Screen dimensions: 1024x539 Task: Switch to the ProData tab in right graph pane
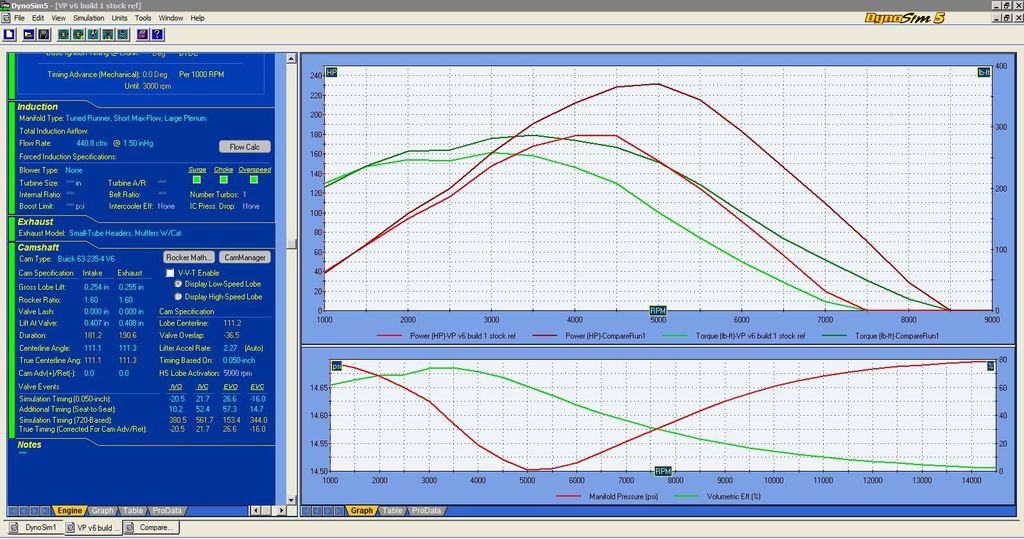[426, 510]
